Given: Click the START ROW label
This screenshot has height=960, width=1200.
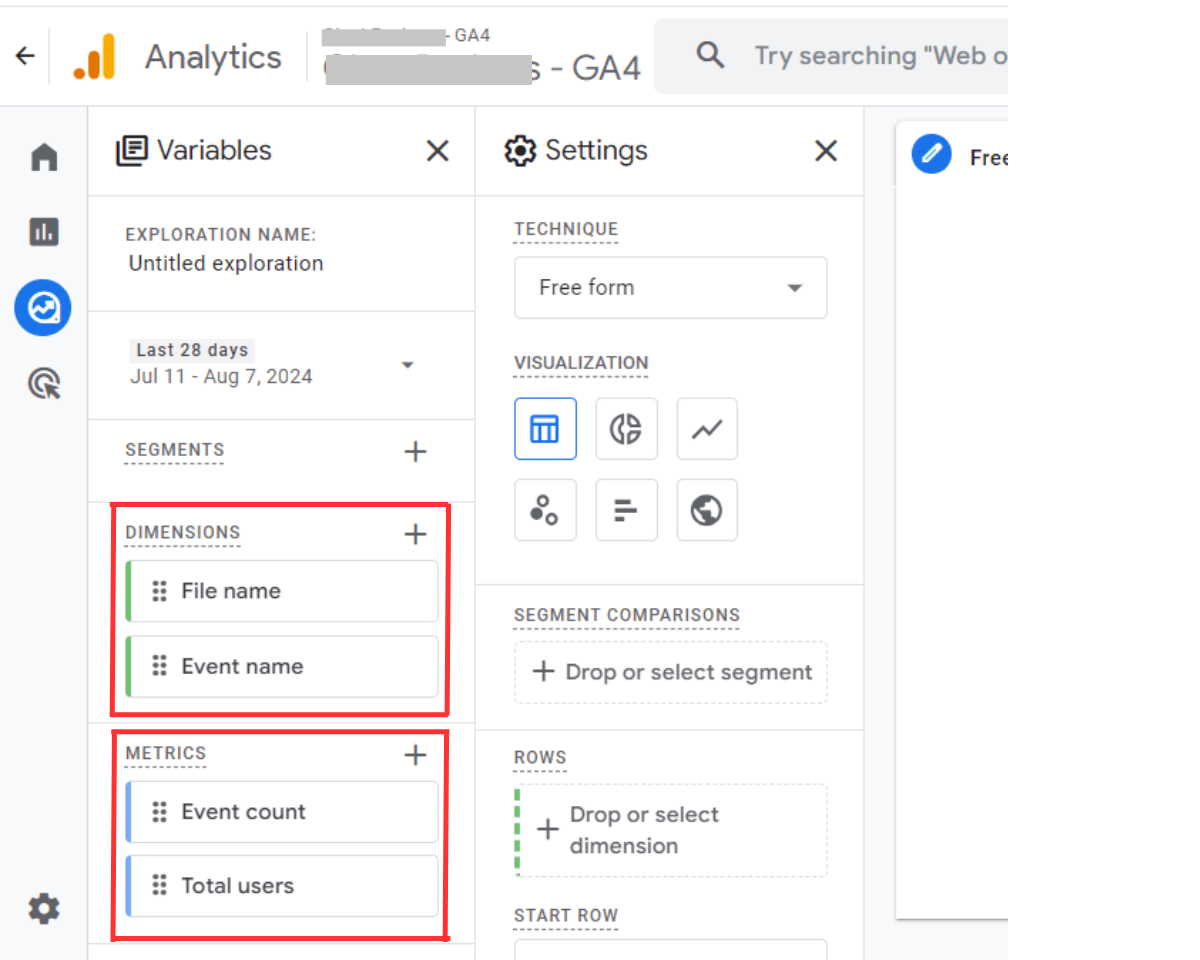Looking at the screenshot, I should pyautogui.click(x=566, y=916).
